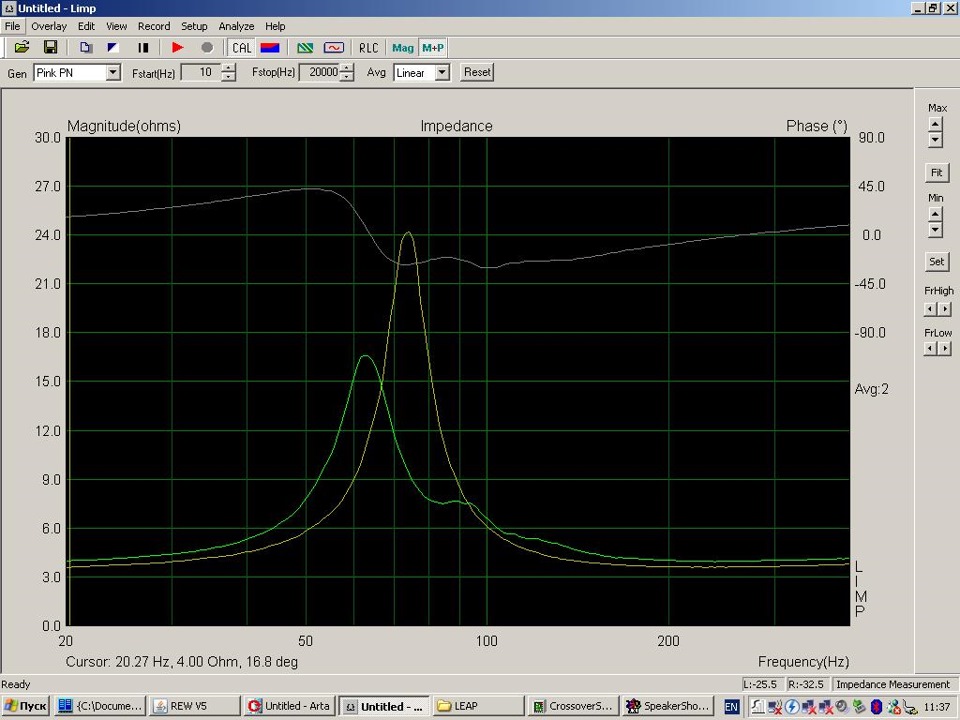Click the CAL calibration toolbar button
960x720 pixels.
click(242, 47)
